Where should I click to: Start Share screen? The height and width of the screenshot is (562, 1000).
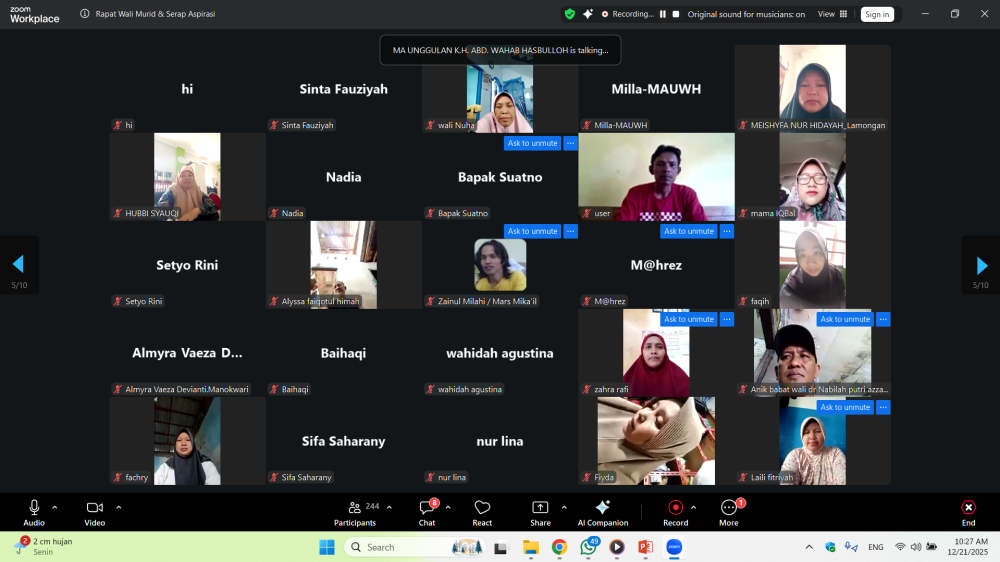coord(540,513)
